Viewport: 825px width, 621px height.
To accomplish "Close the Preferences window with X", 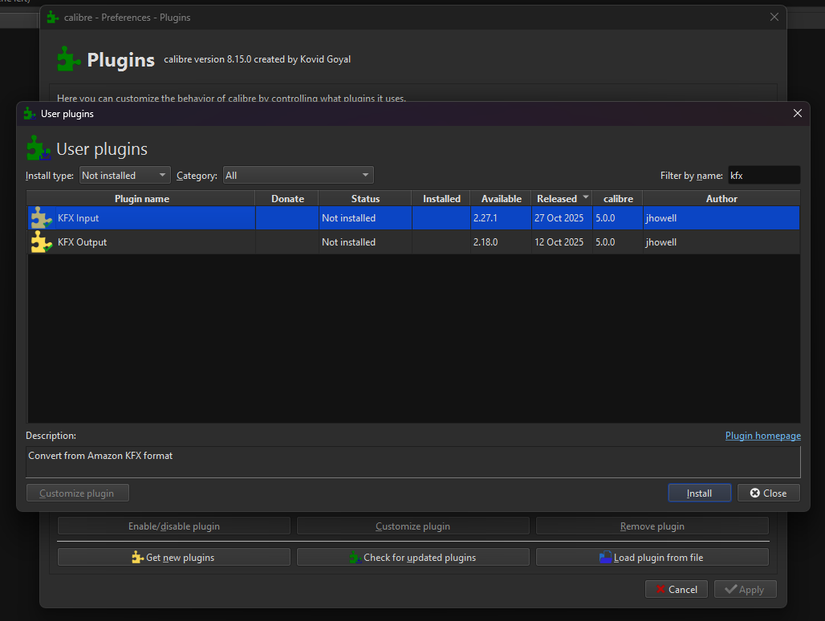I will (774, 17).
